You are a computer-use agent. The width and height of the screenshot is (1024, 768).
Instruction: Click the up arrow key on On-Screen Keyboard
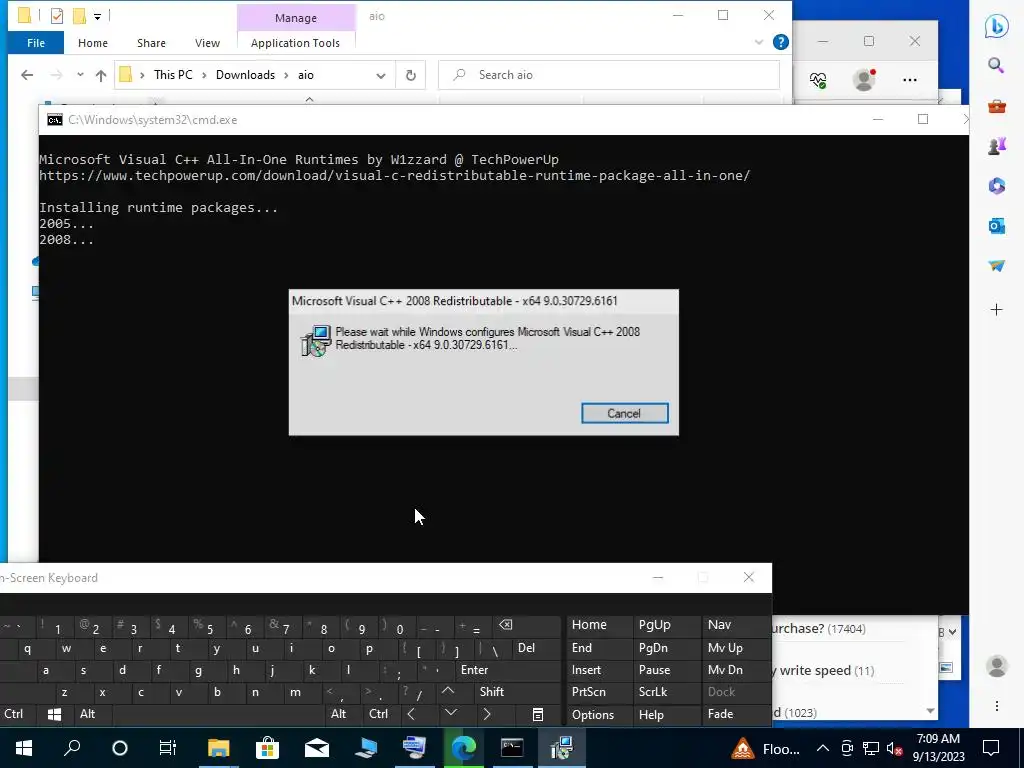(448, 691)
